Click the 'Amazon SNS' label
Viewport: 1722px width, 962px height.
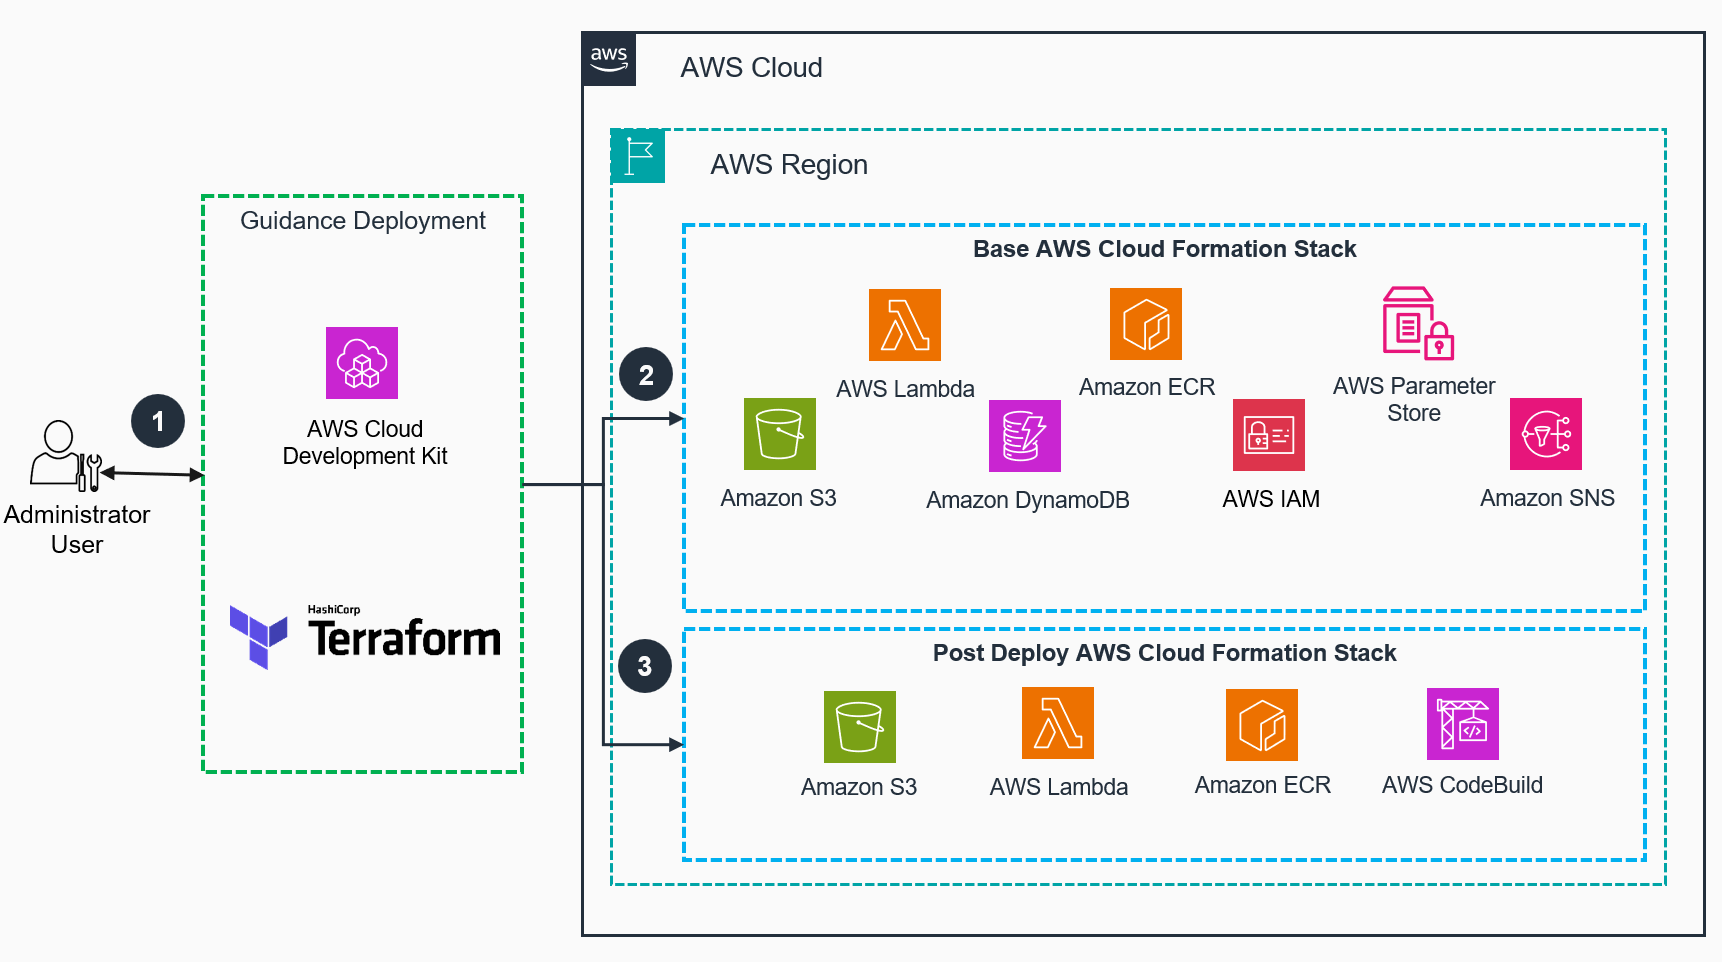[x=1548, y=498]
